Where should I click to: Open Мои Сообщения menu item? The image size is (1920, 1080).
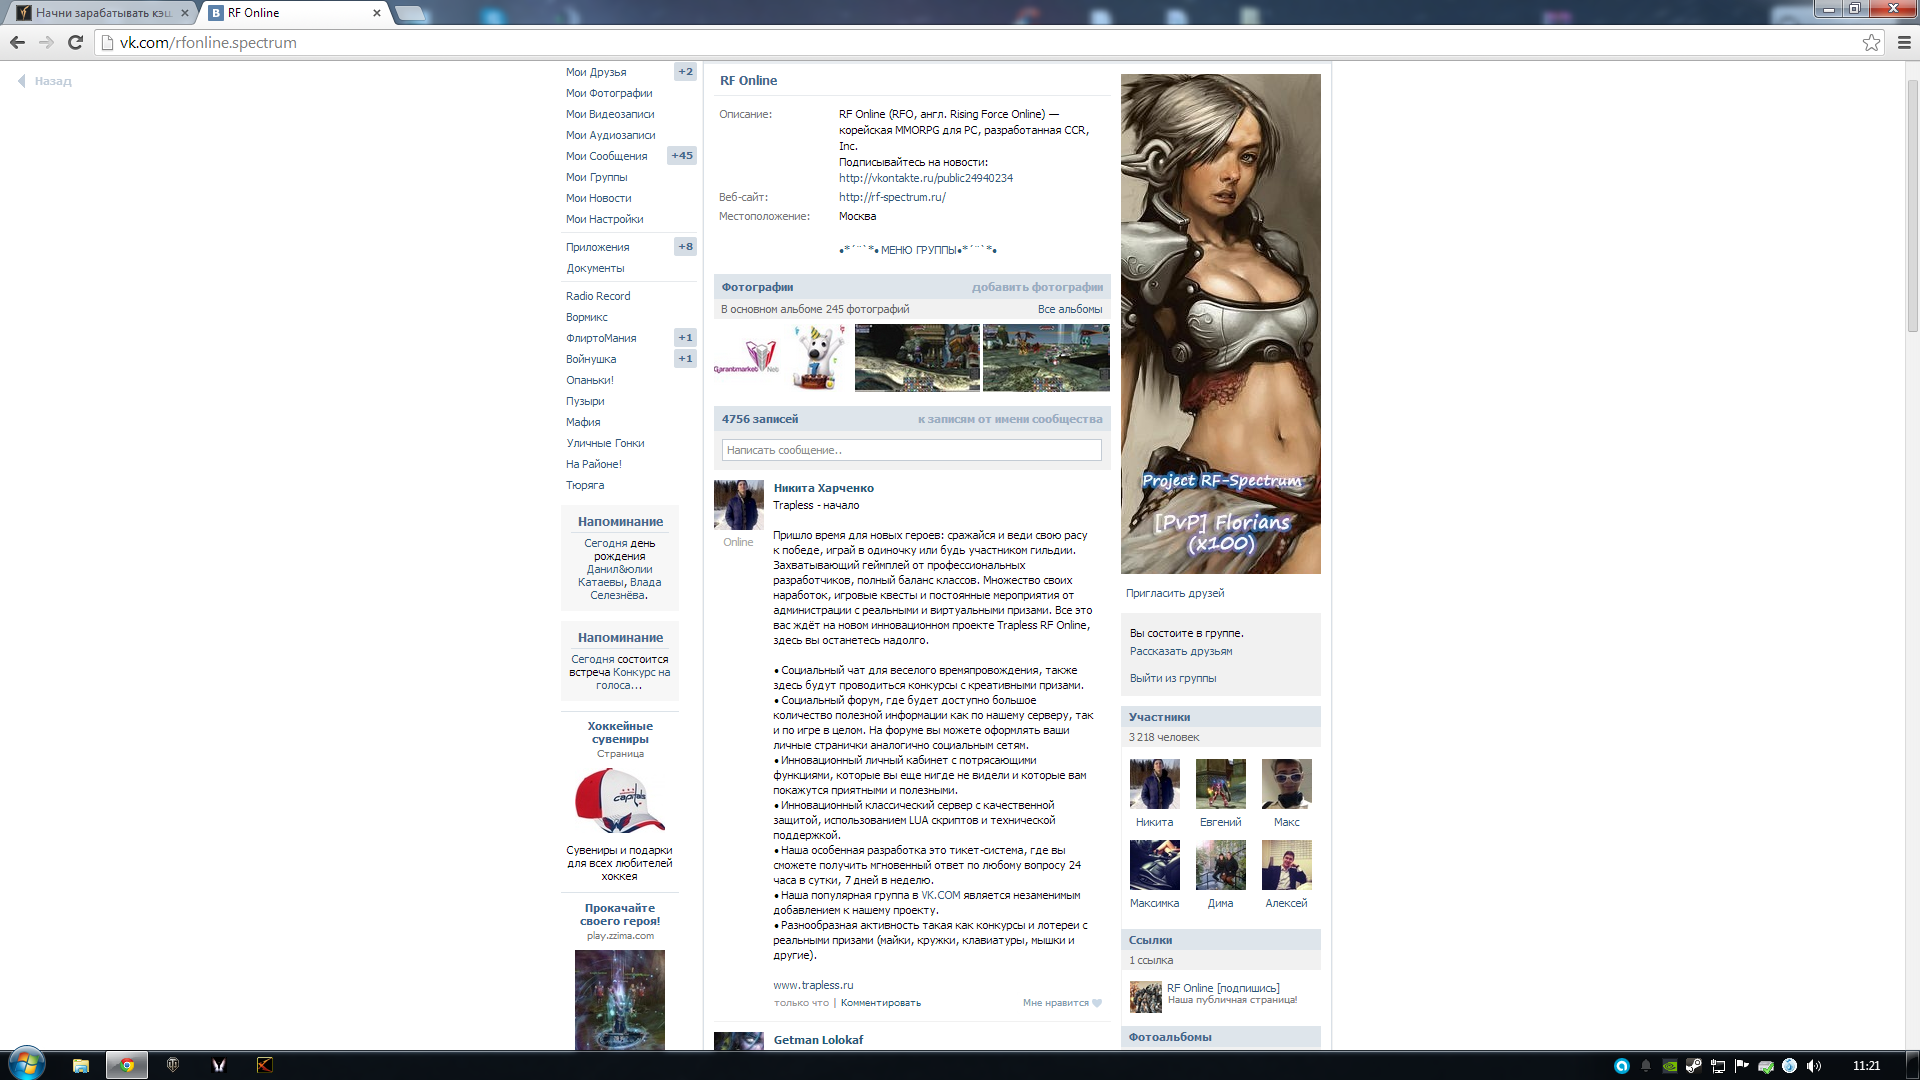point(606,156)
